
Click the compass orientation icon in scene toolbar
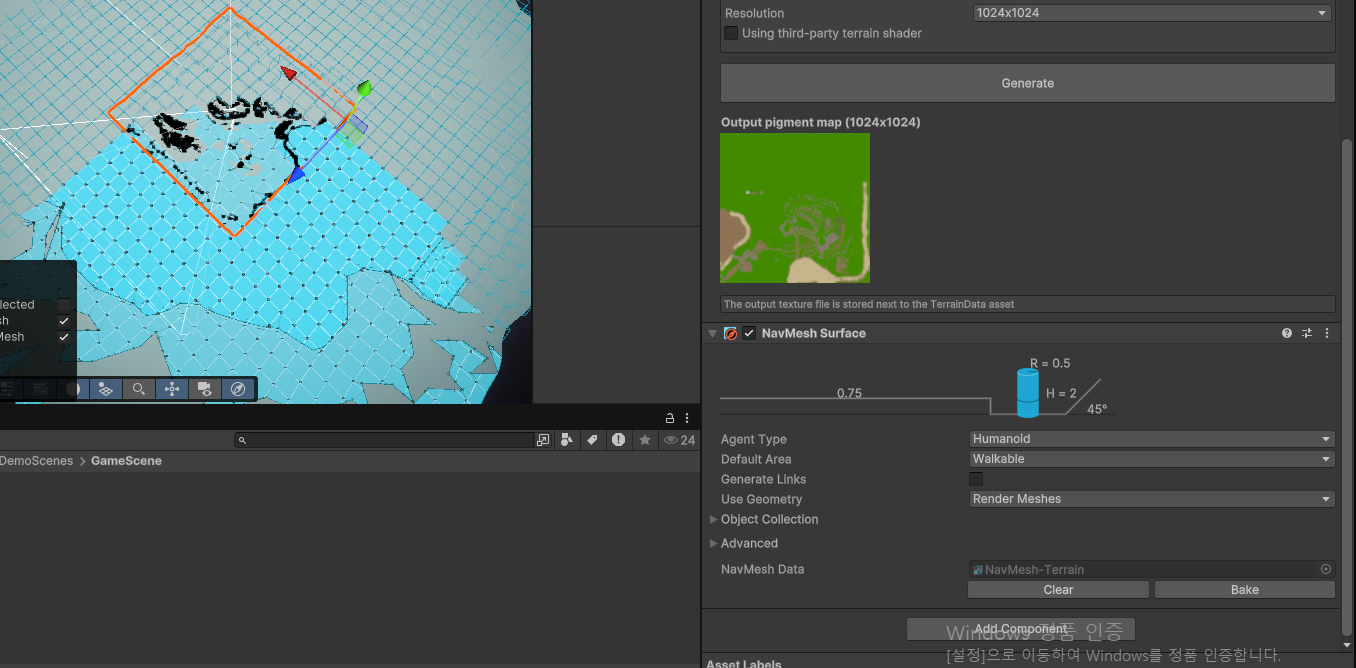tap(239, 389)
